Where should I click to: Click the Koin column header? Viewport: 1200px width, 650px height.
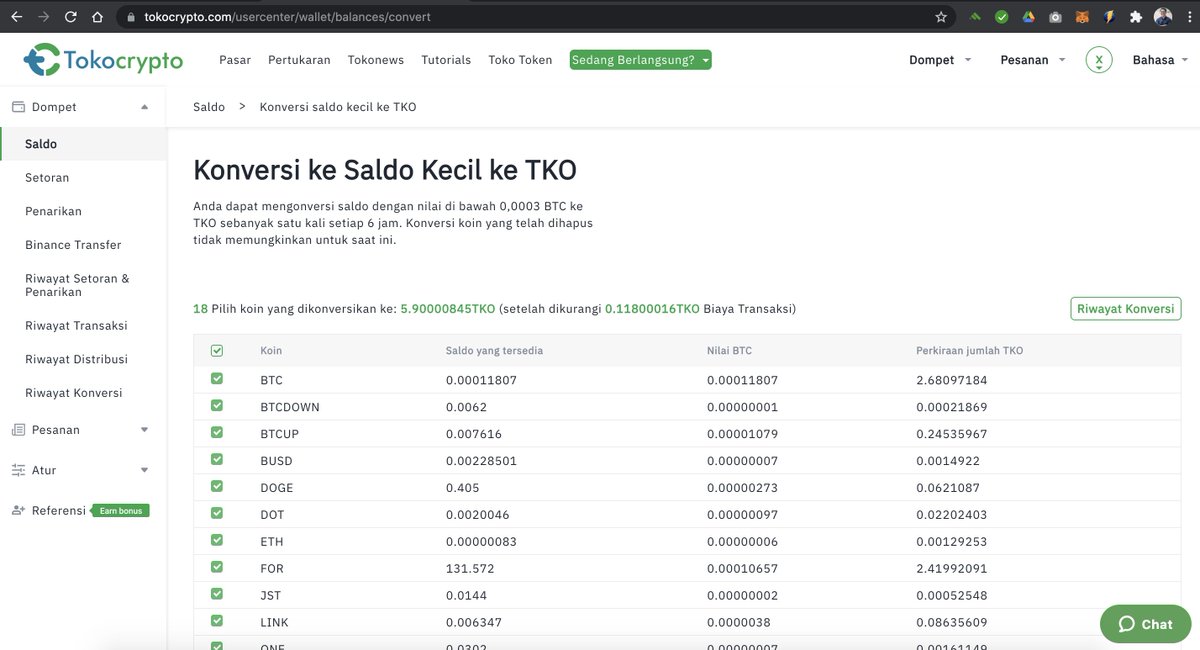click(271, 351)
